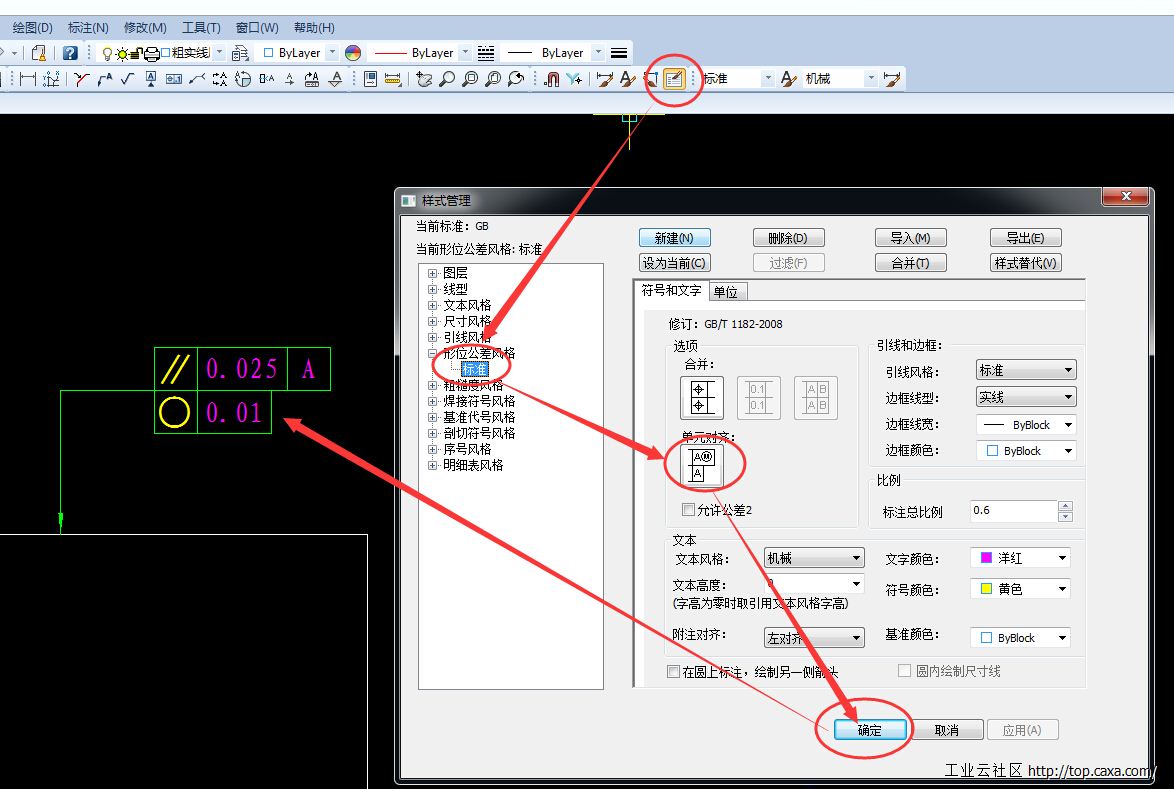Enable the 允许公差2 checkbox
The height and width of the screenshot is (789, 1174).
click(688, 510)
